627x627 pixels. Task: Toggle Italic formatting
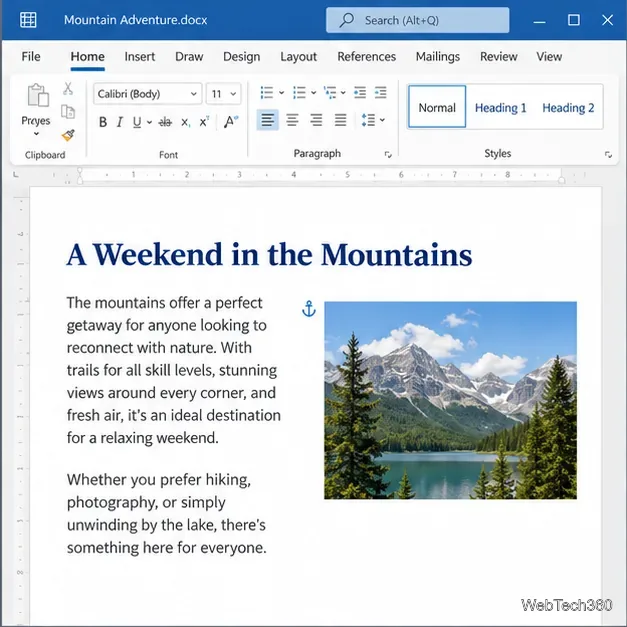pos(120,122)
